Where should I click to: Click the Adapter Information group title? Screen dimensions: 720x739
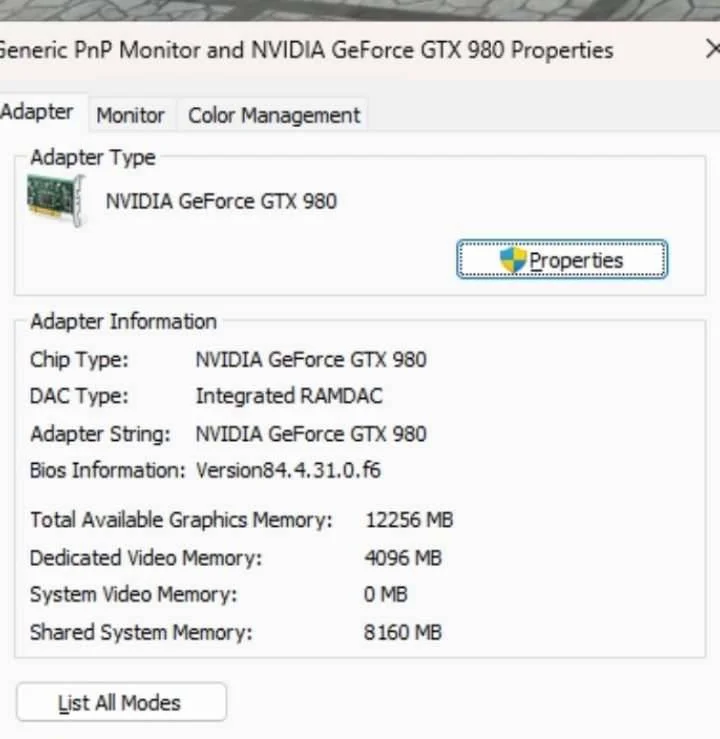(123, 321)
